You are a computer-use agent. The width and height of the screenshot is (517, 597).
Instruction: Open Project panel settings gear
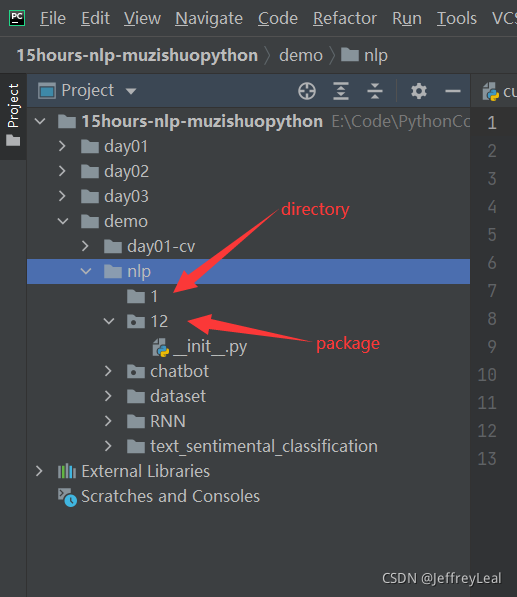pos(418,91)
